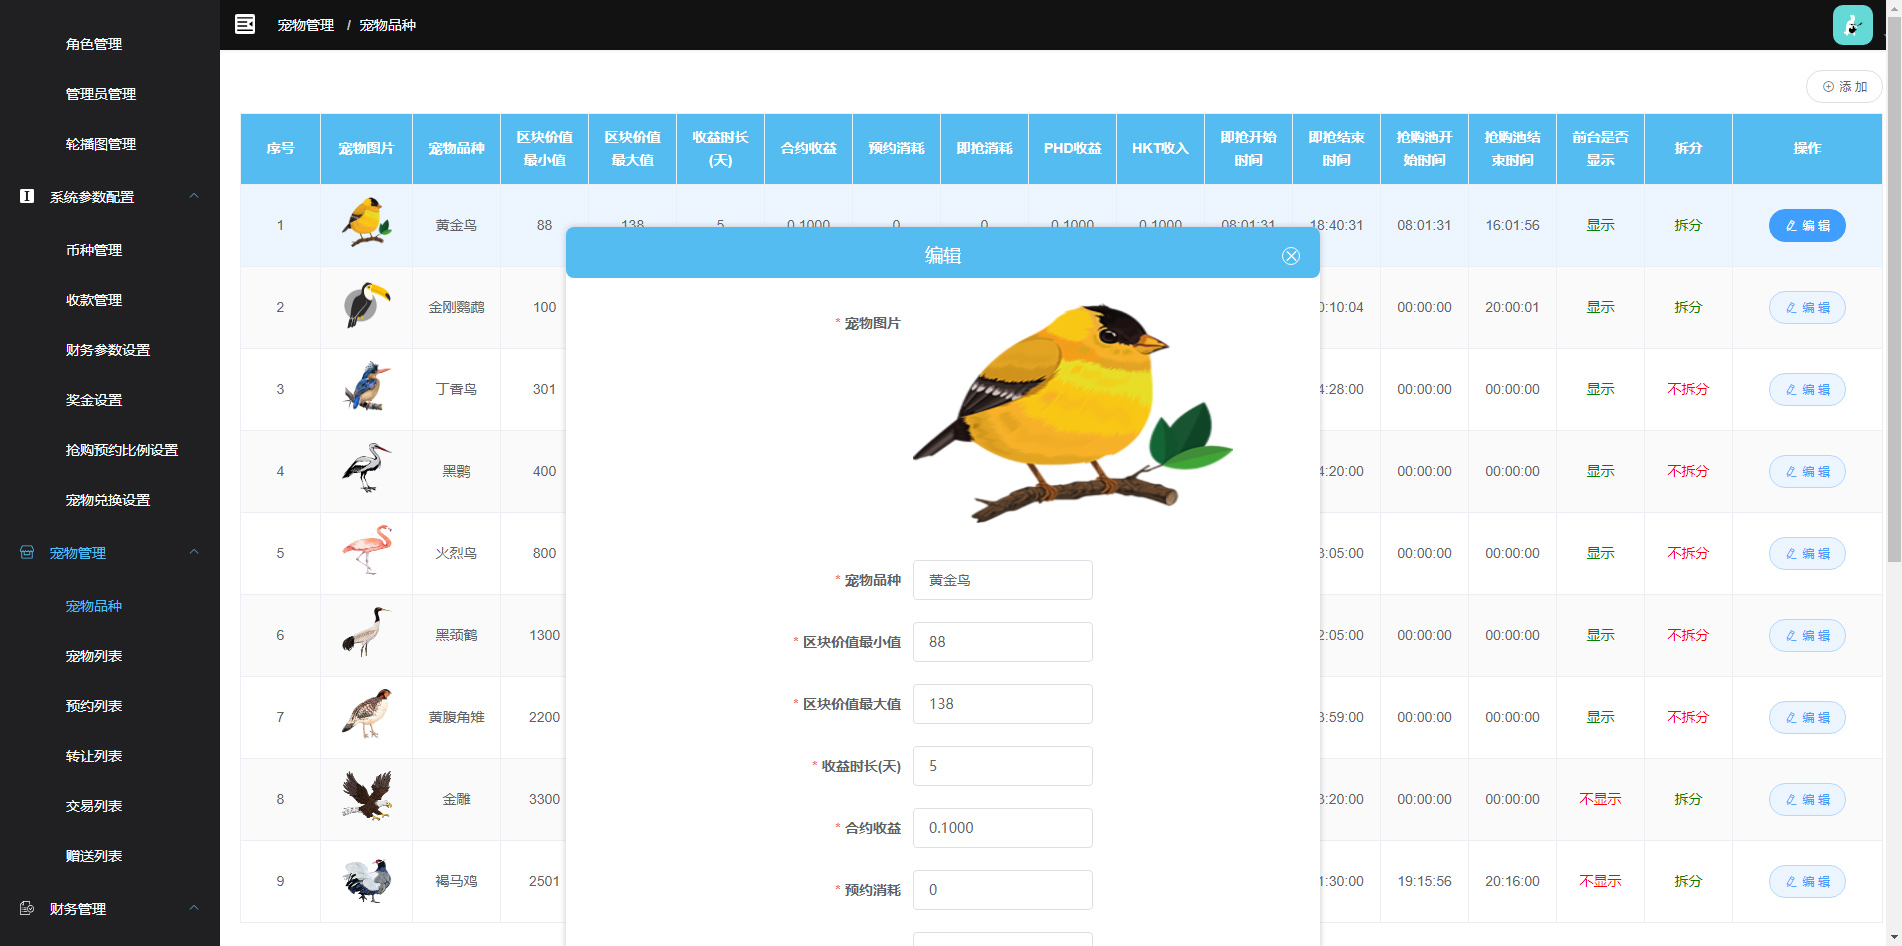Open the 预约列表 menu item
This screenshot has height=946, width=1902.
pyautogui.click(x=94, y=706)
